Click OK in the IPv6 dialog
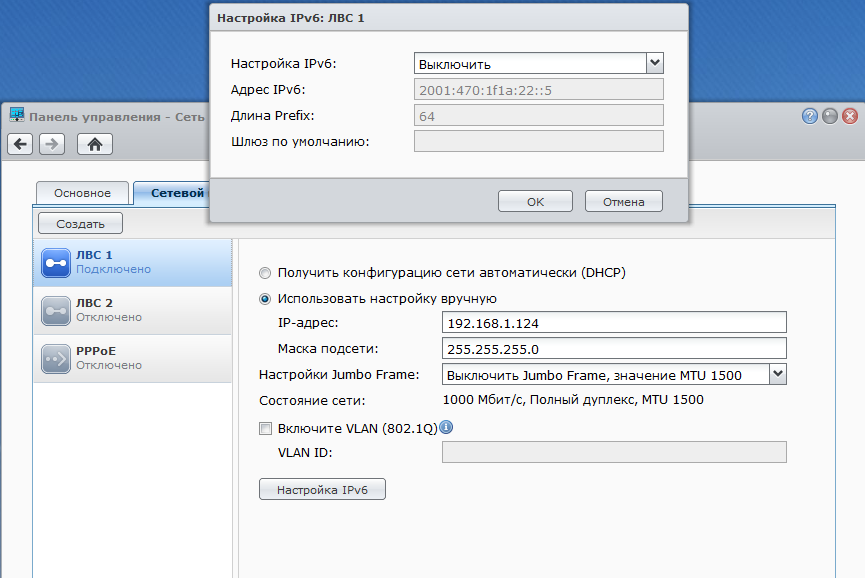865x578 pixels. click(535, 201)
